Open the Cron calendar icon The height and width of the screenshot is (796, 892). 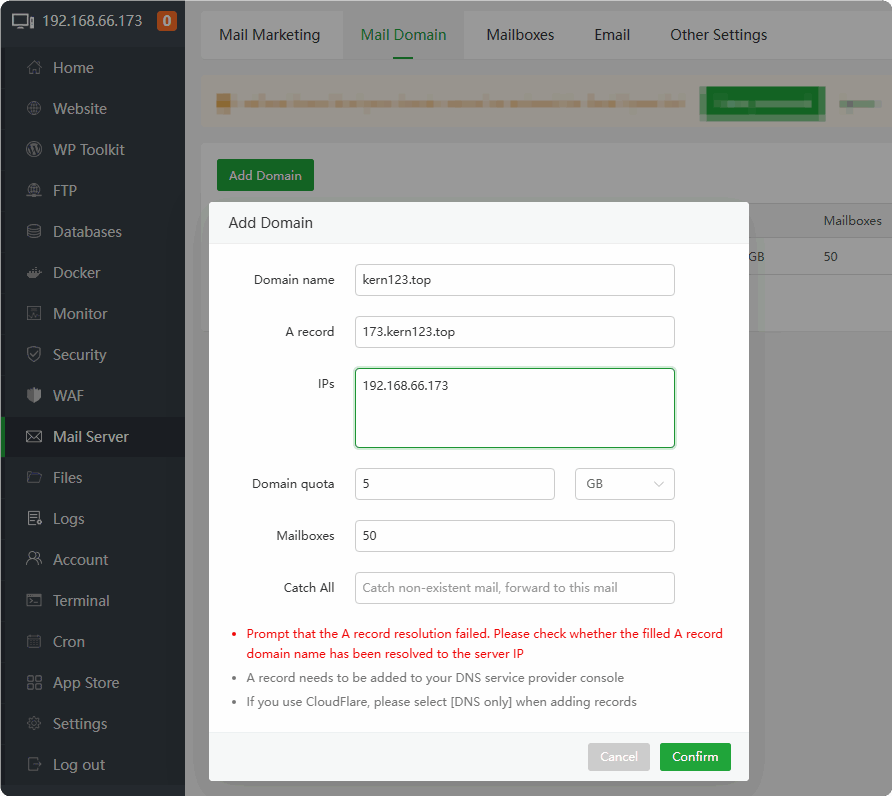click(34, 642)
